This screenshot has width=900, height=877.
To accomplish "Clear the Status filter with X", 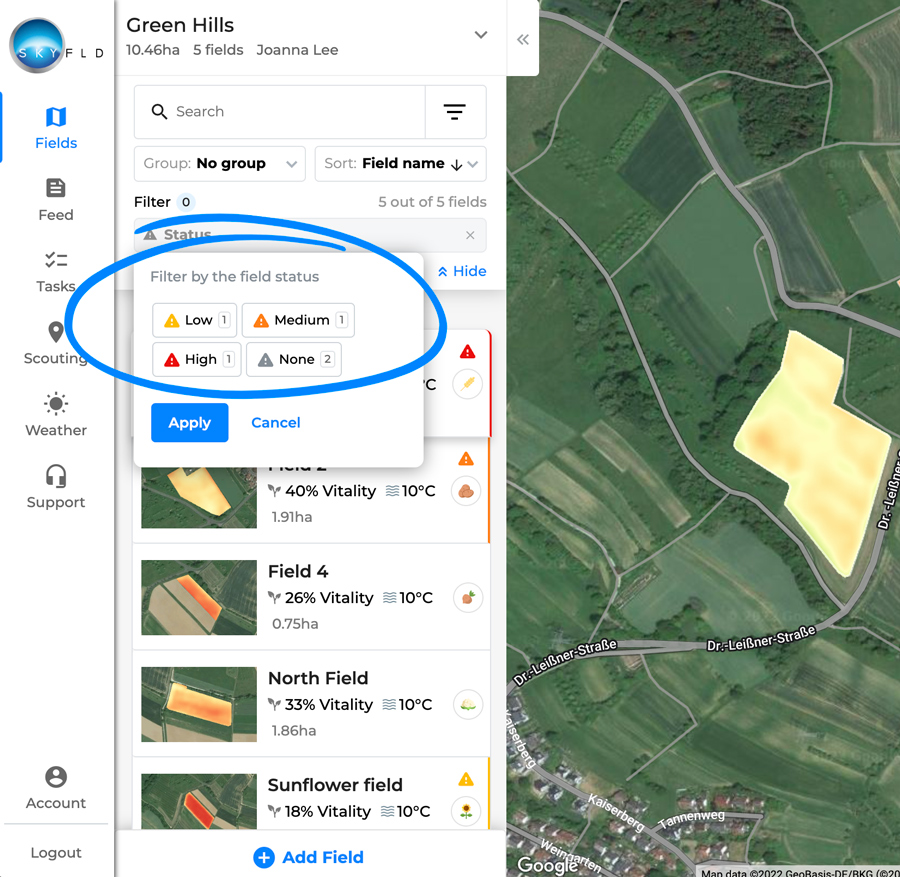I will coord(470,235).
